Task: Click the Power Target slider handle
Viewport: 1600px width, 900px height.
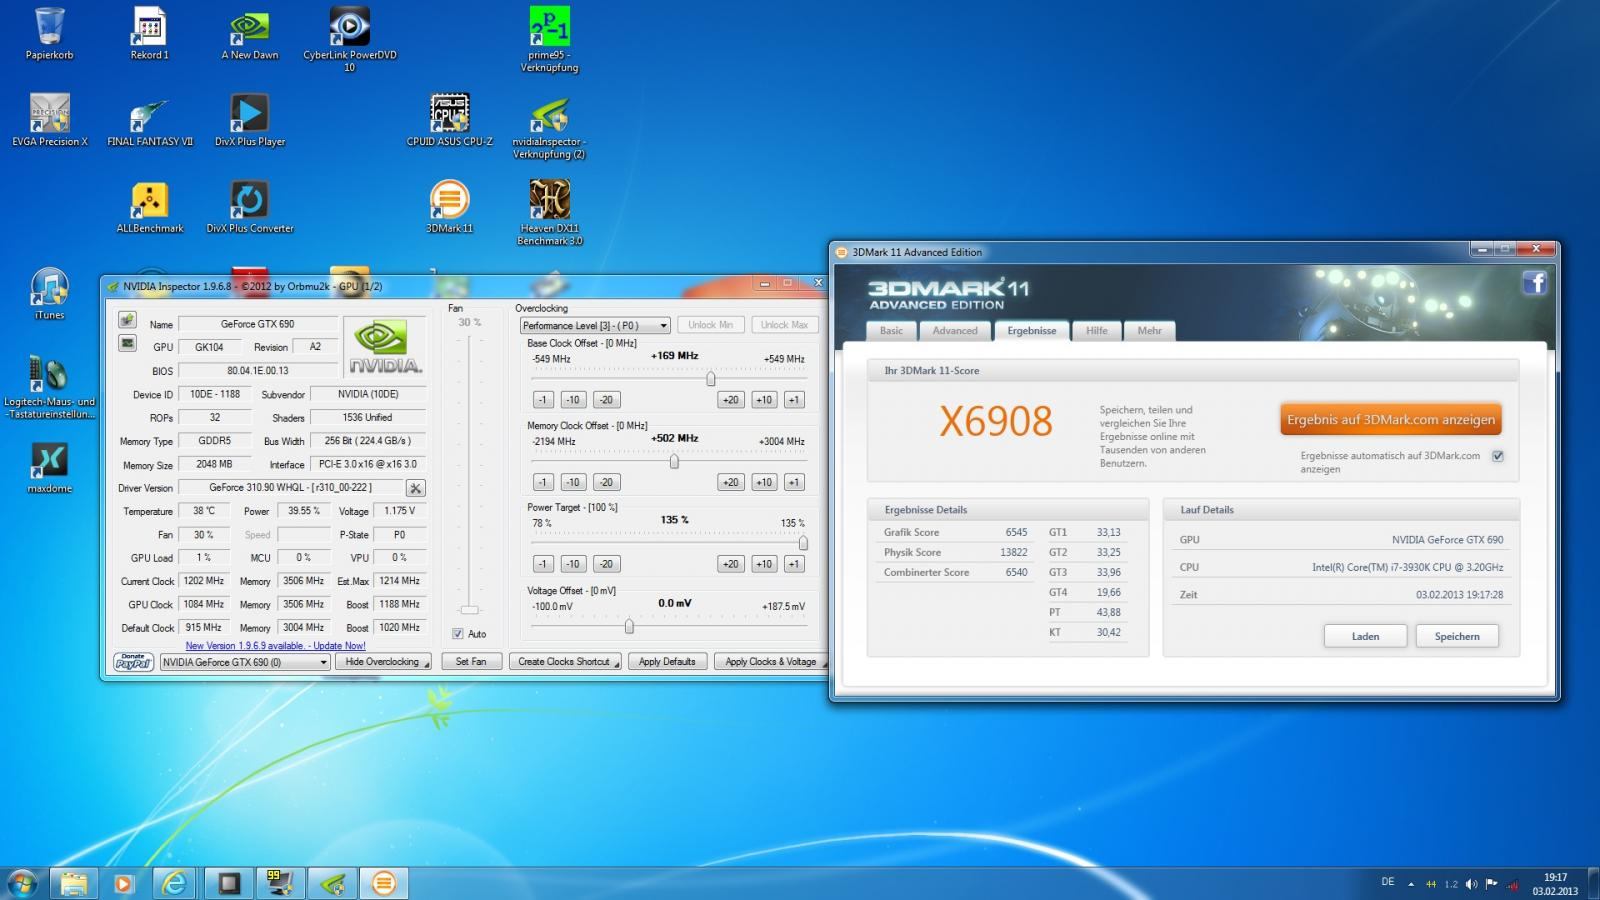Action: pos(803,543)
